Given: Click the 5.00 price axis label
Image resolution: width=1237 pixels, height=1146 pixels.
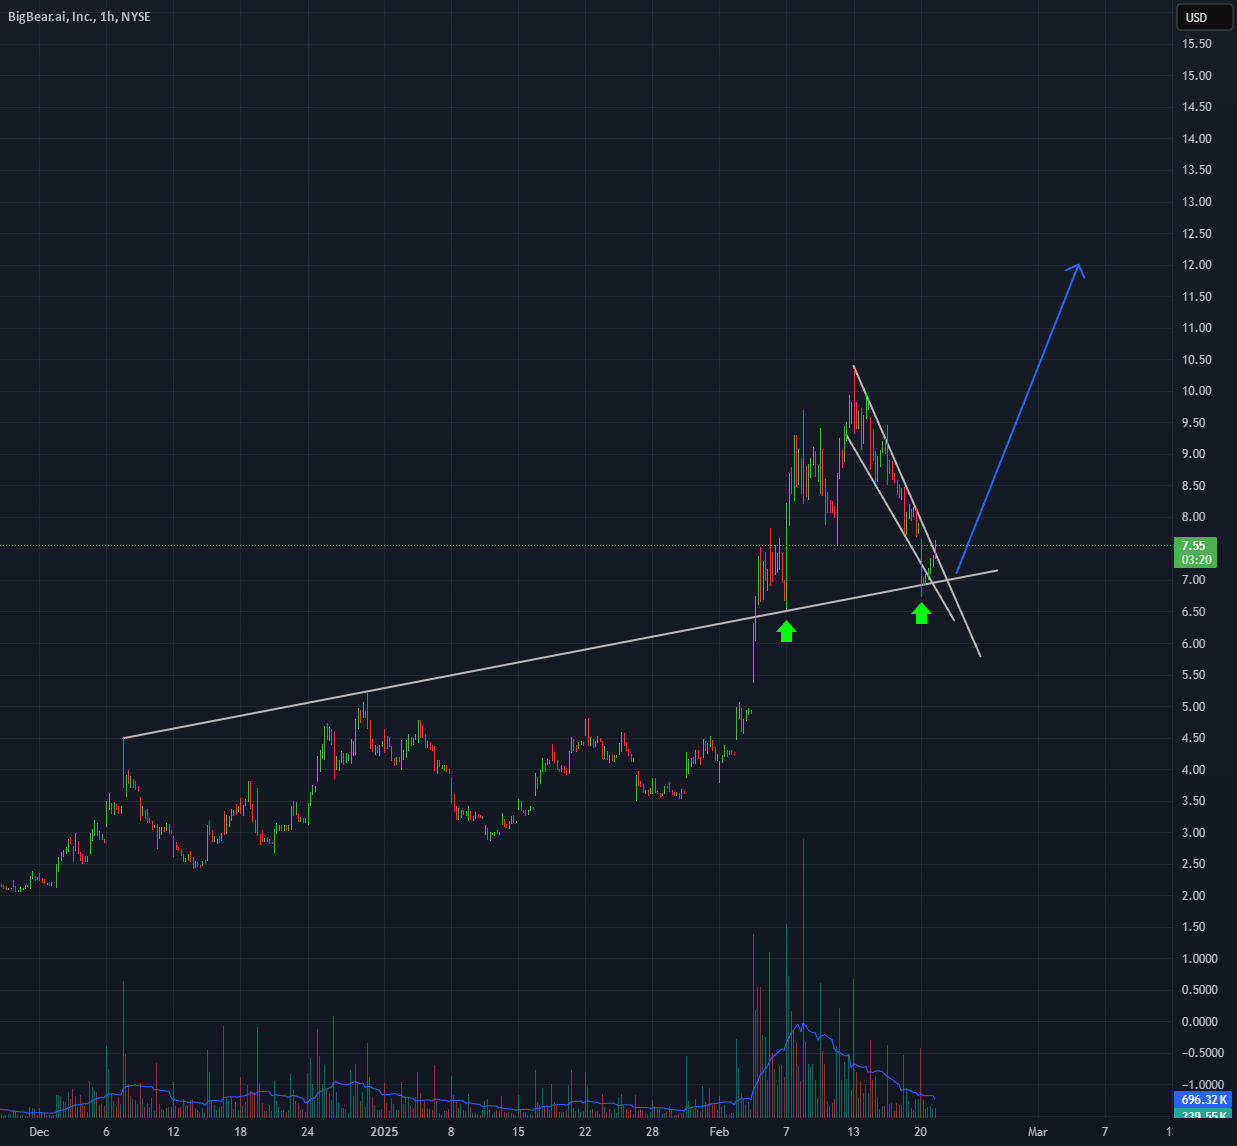Looking at the screenshot, I should point(1193,707).
